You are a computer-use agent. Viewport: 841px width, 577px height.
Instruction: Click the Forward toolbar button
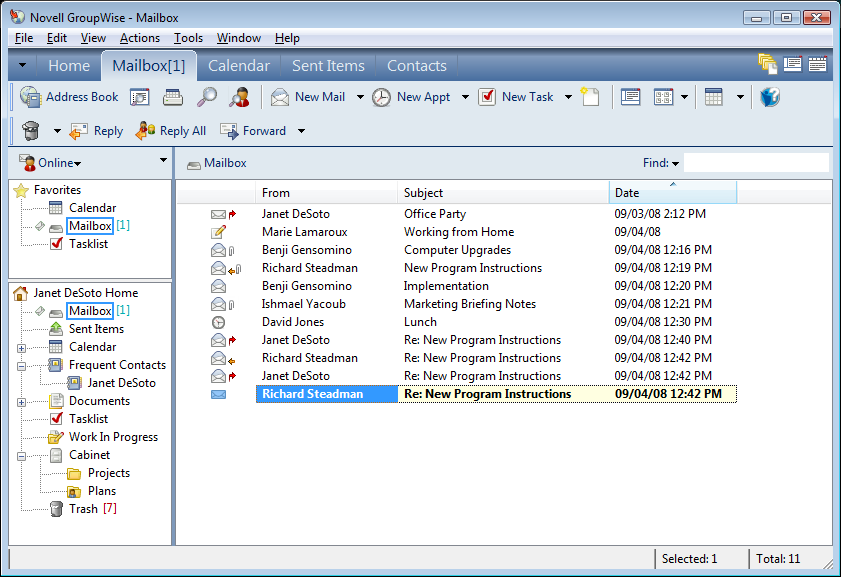coord(253,131)
